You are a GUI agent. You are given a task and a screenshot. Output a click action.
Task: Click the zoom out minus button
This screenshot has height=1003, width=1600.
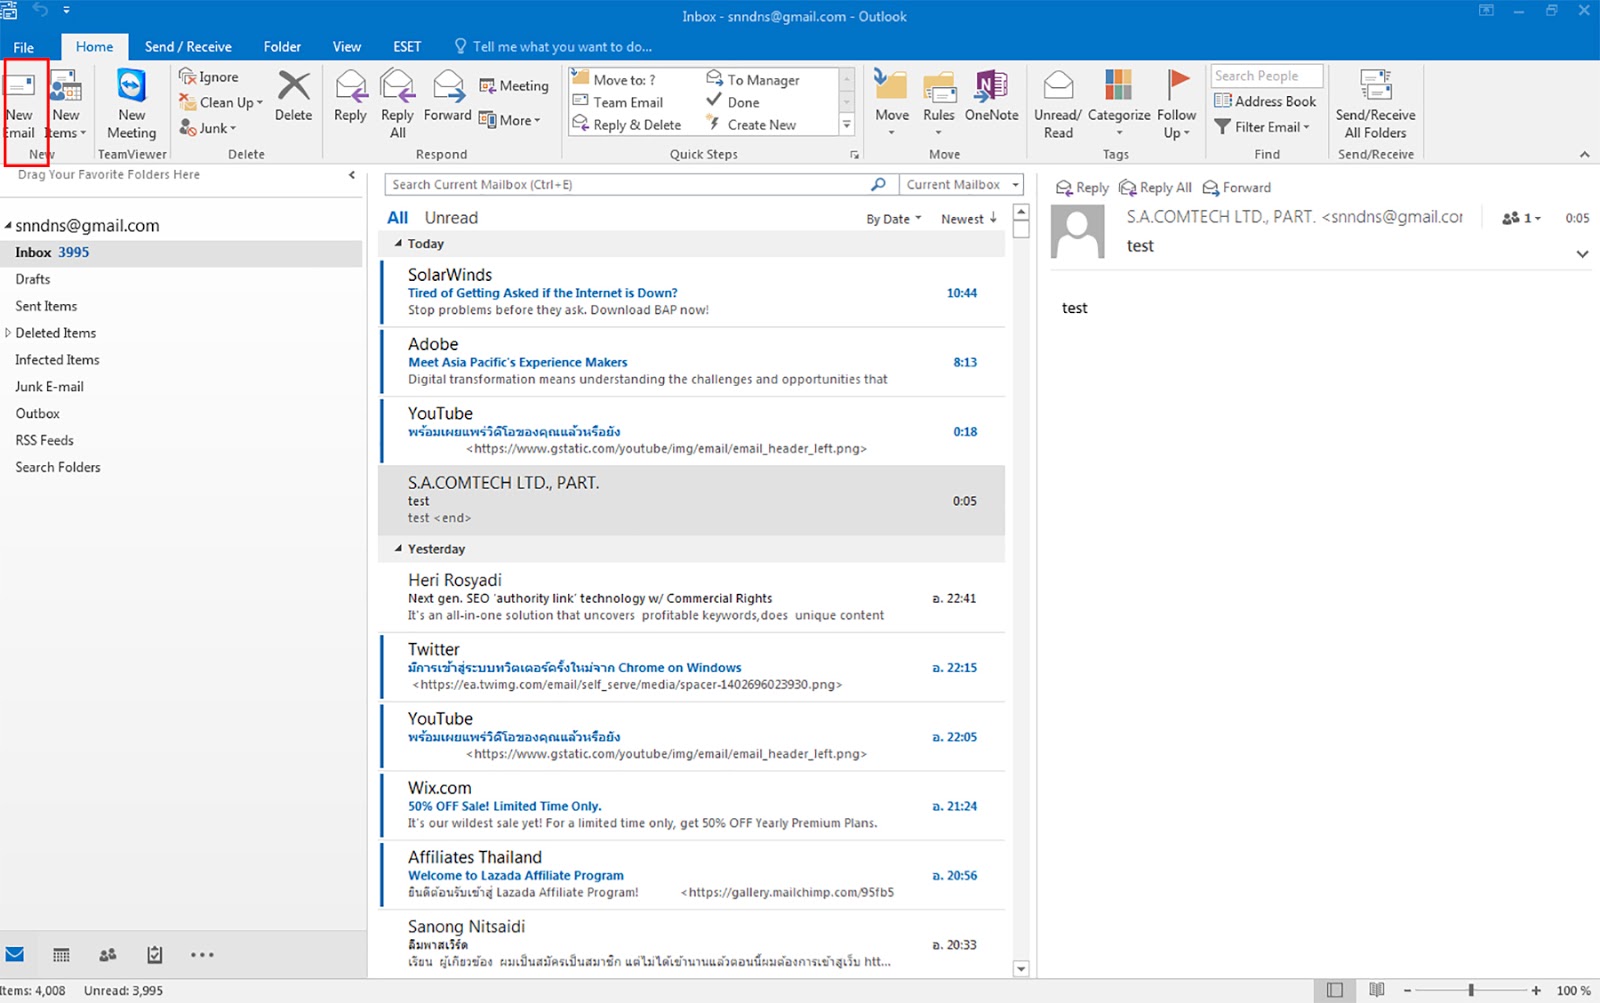point(1407,990)
